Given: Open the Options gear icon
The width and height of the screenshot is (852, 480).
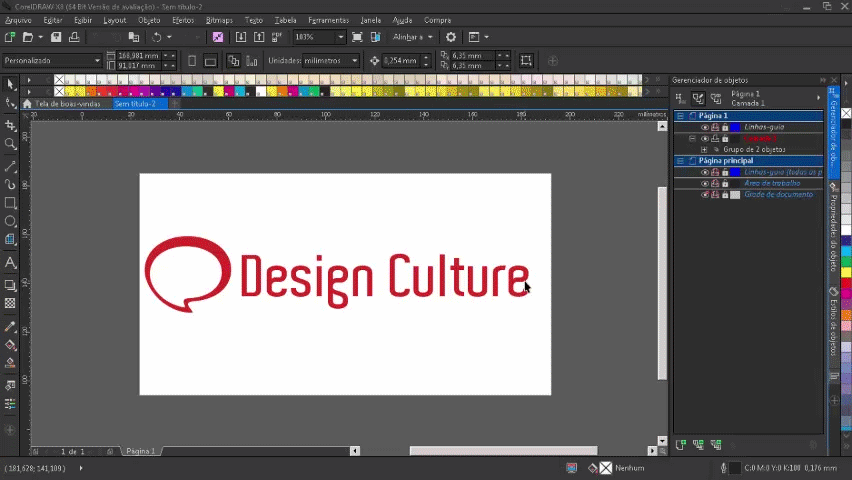Looking at the screenshot, I should pos(451,37).
